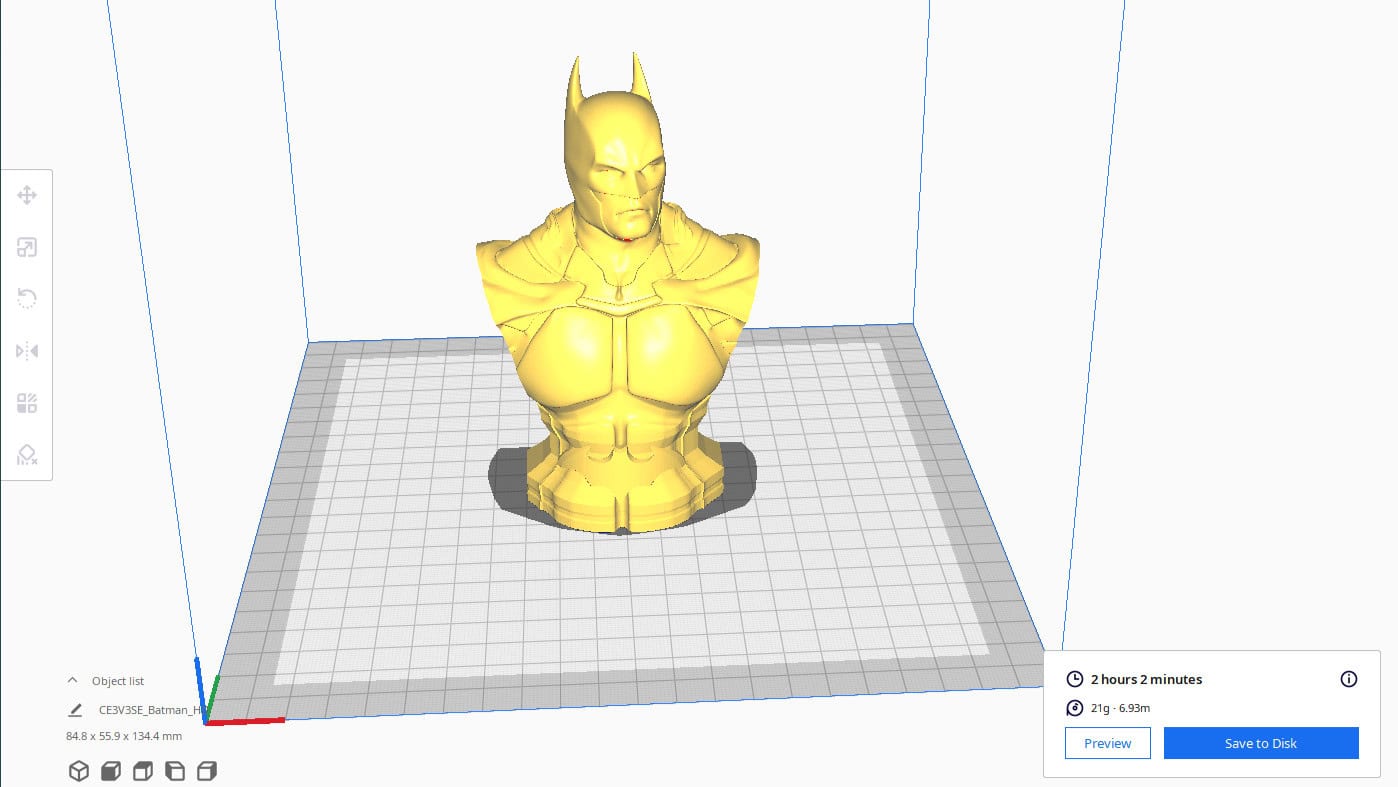
Task: Click pencil icon to rename the object
Action: (x=75, y=710)
